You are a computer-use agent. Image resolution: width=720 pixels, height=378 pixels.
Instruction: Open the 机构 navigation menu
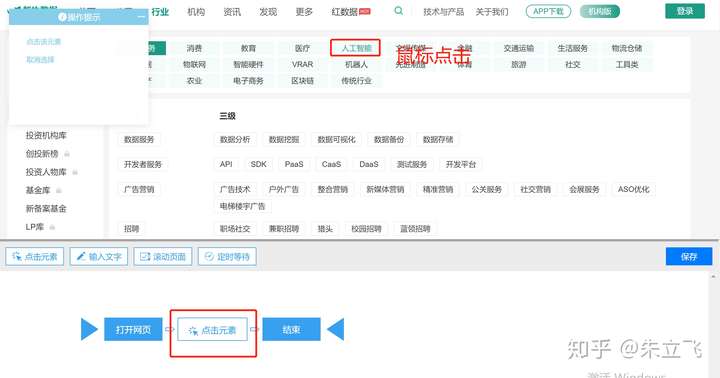tap(196, 11)
